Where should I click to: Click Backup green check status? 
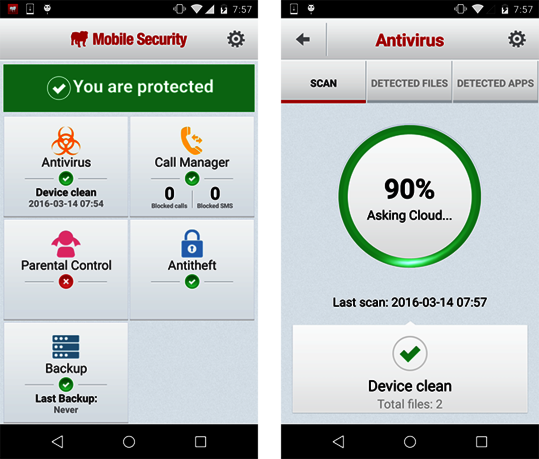pos(66,384)
